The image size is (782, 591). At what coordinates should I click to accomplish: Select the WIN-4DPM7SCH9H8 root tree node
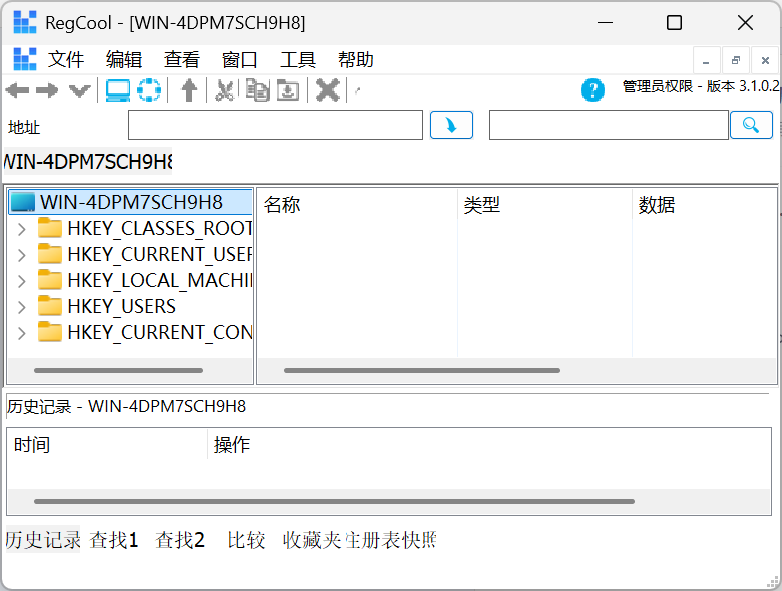coord(131,202)
